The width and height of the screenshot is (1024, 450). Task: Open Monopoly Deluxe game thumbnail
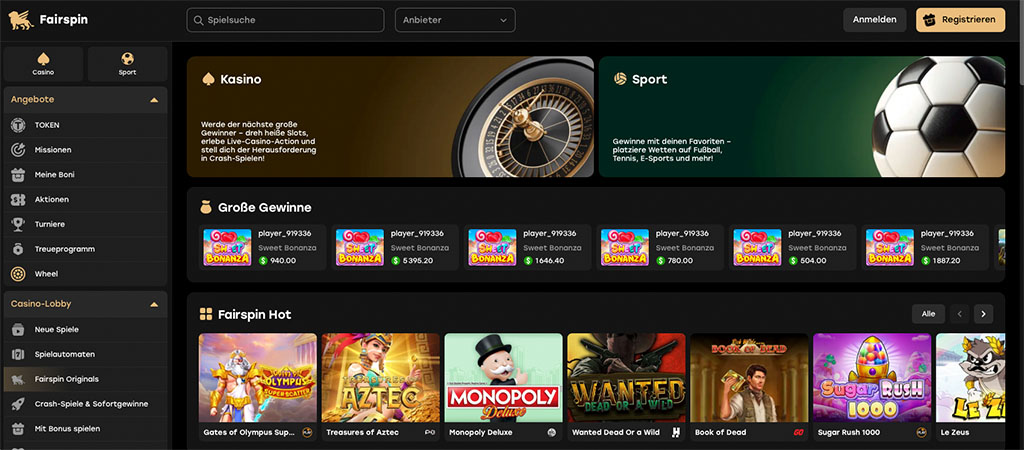pos(504,378)
